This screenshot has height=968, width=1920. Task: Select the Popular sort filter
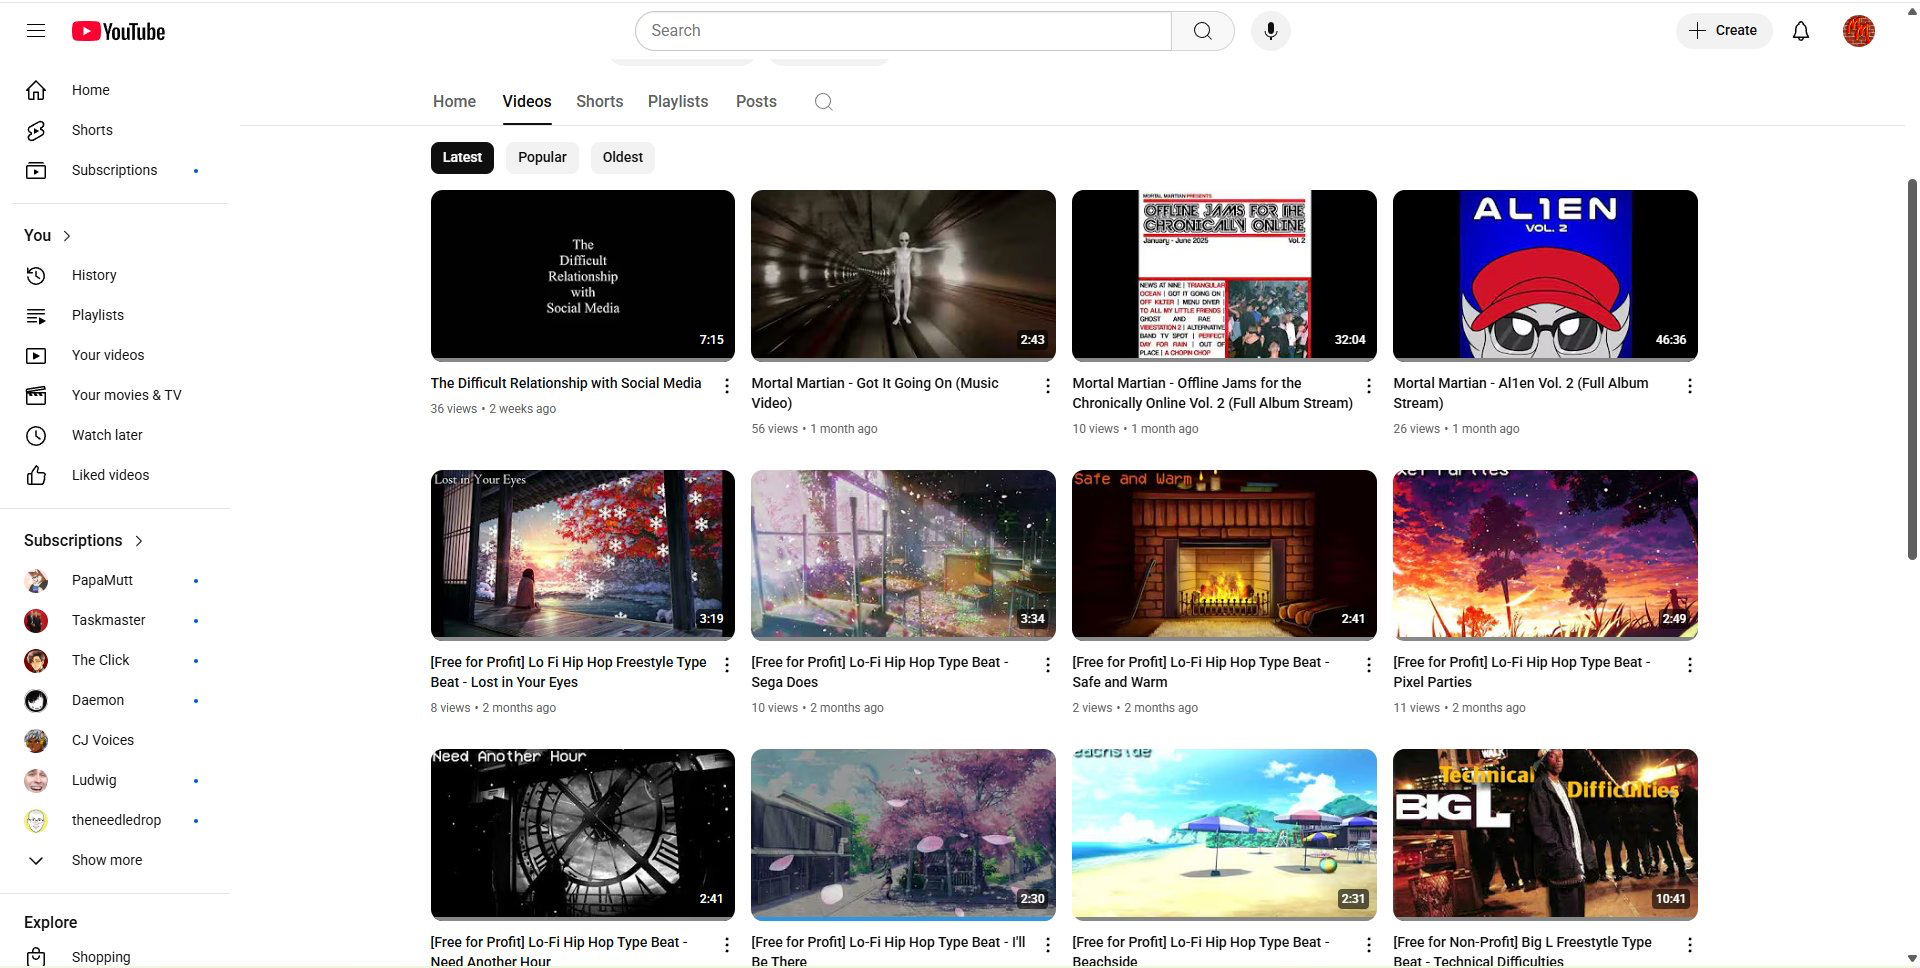tap(542, 158)
